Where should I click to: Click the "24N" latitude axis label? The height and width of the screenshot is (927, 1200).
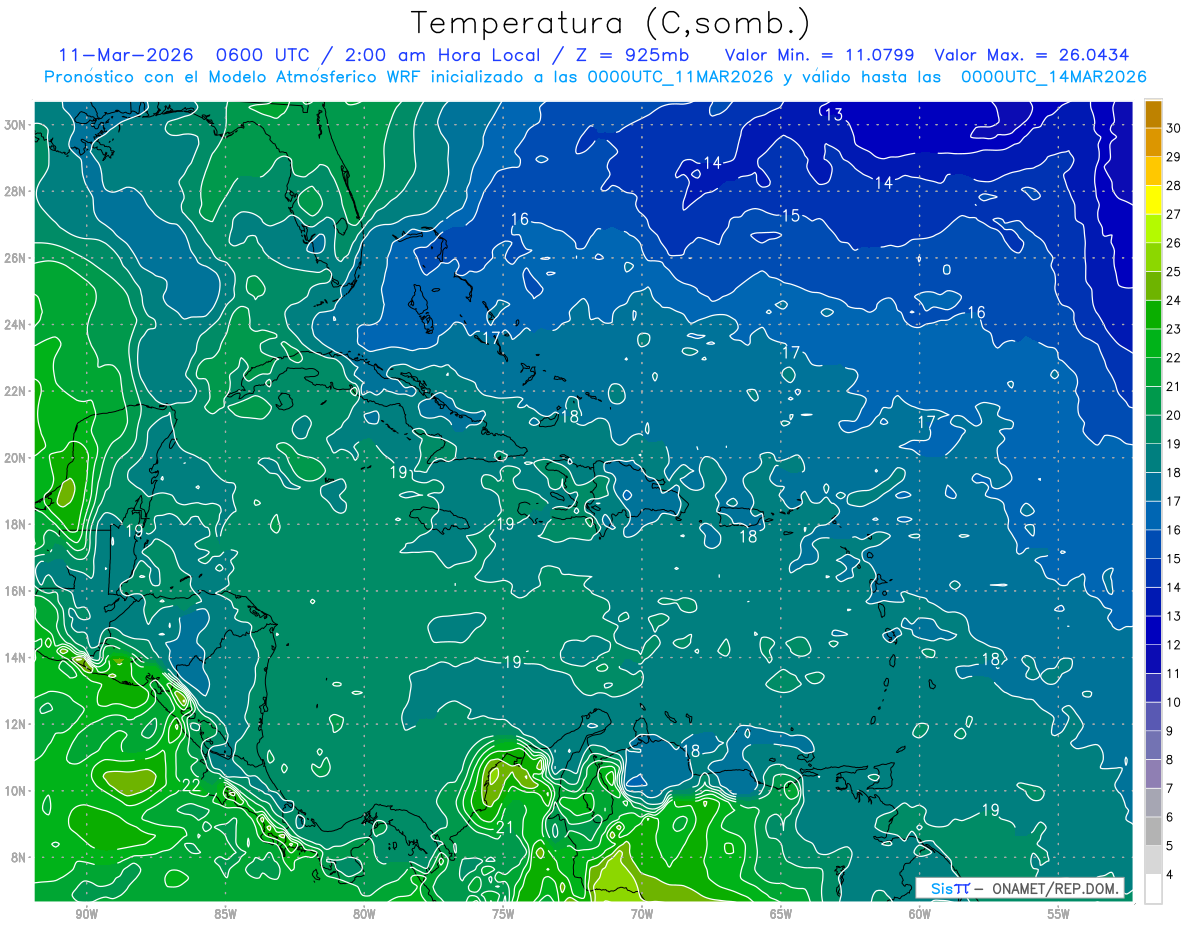[x=14, y=325]
